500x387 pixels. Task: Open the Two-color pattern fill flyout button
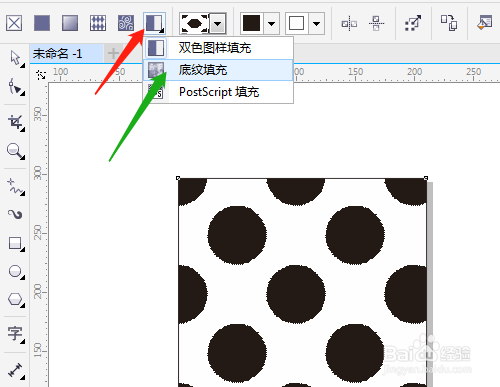[154, 23]
